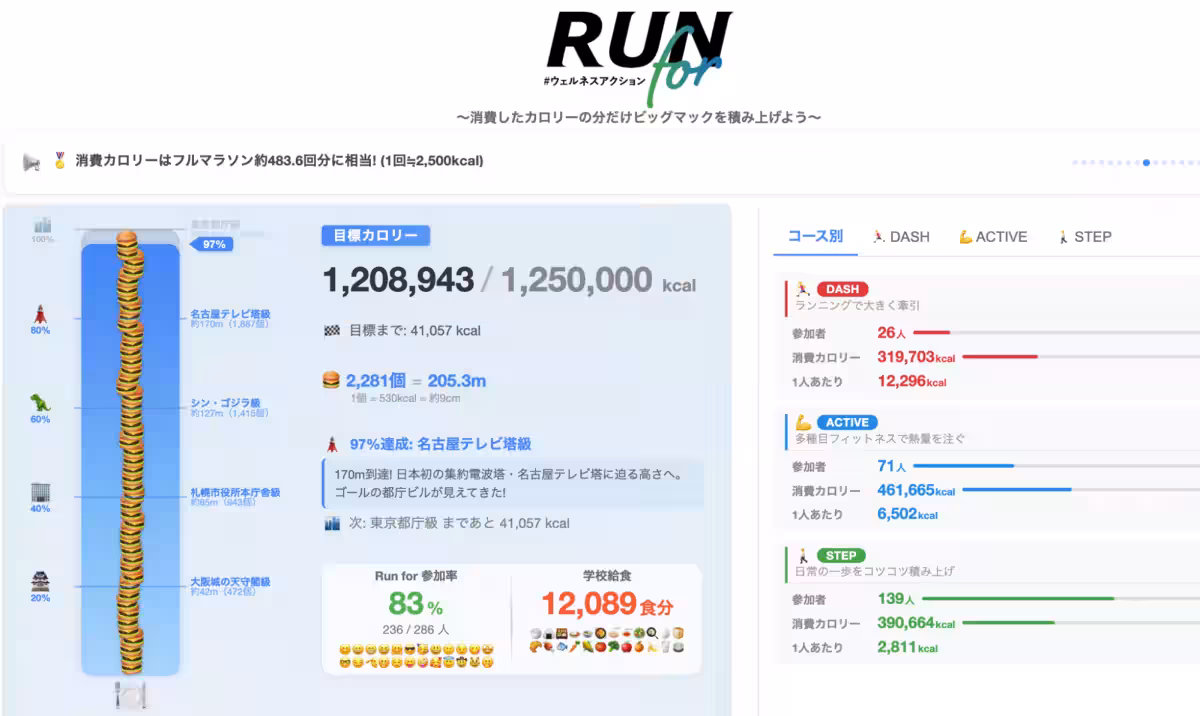Click the walking person icon in the STEP card

pos(802,555)
